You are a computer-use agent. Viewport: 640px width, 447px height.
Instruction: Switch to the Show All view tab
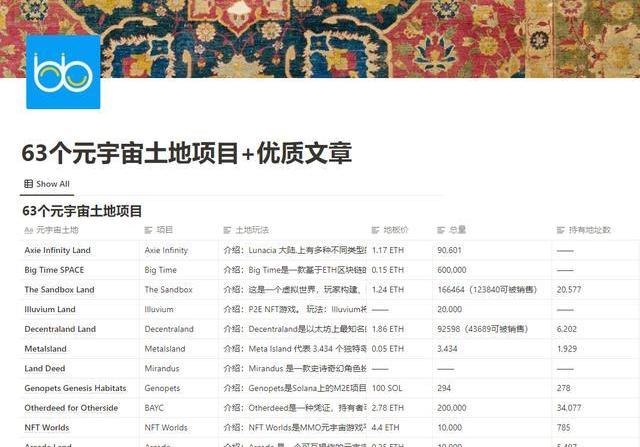click(47, 184)
